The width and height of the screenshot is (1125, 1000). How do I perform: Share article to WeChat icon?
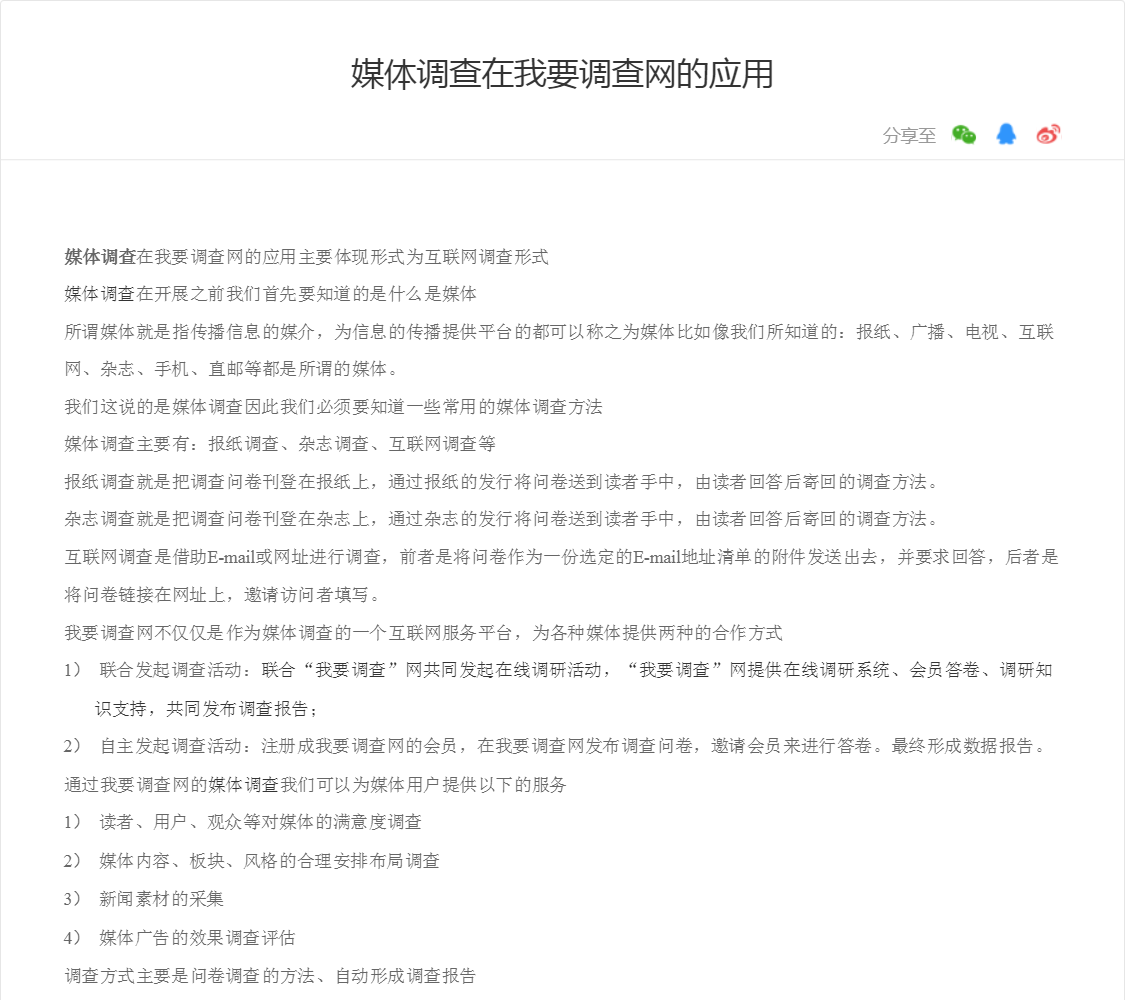[964, 135]
